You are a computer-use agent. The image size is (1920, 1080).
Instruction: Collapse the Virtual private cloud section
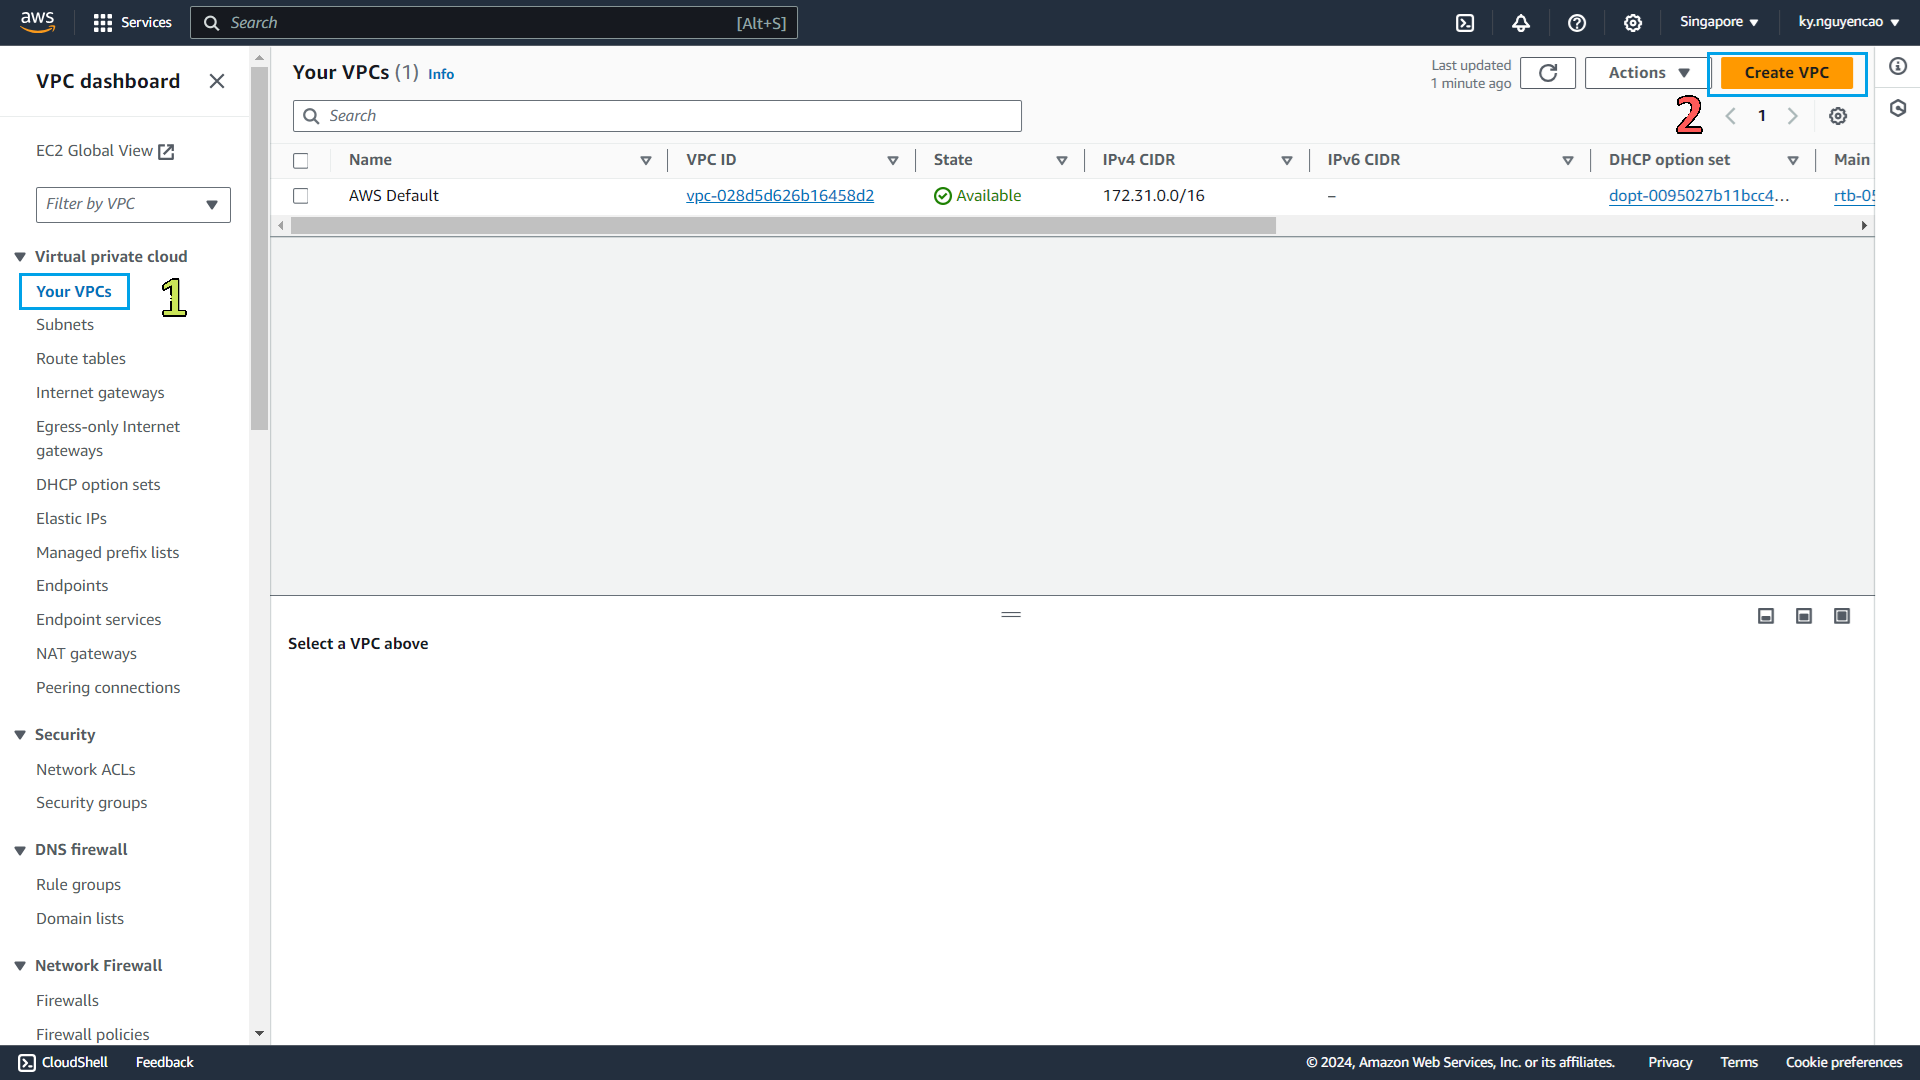pos(20,257)
